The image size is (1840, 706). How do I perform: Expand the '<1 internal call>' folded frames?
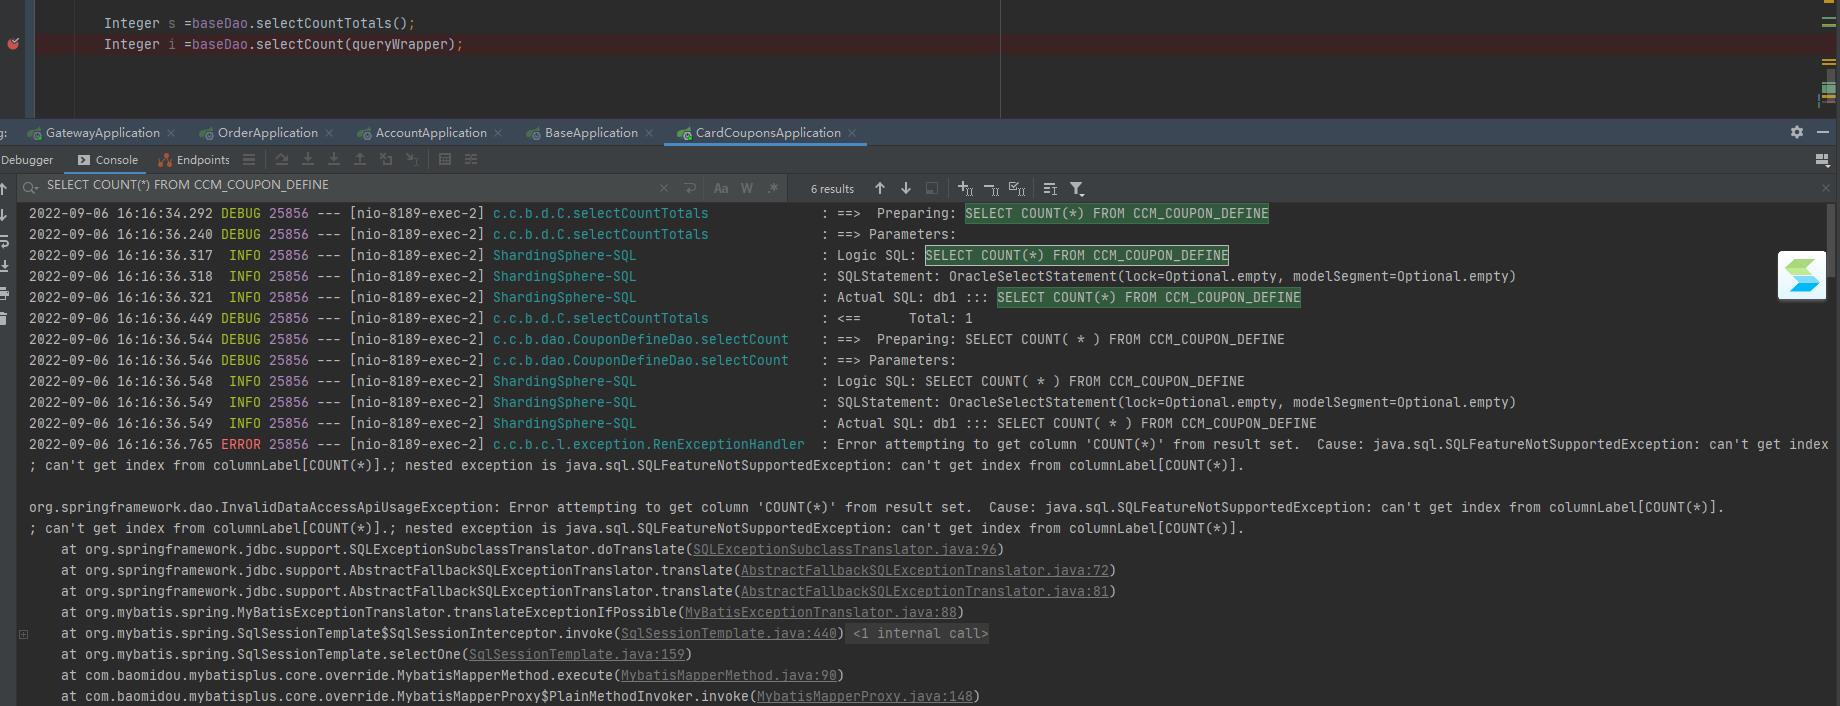(x=919, y=633)
